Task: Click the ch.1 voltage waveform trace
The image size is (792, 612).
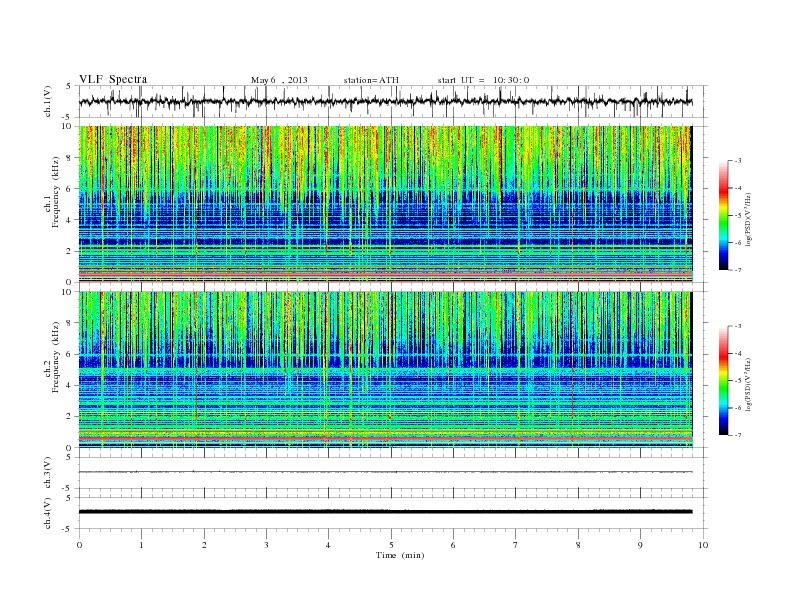Action: tap(385, 101)
